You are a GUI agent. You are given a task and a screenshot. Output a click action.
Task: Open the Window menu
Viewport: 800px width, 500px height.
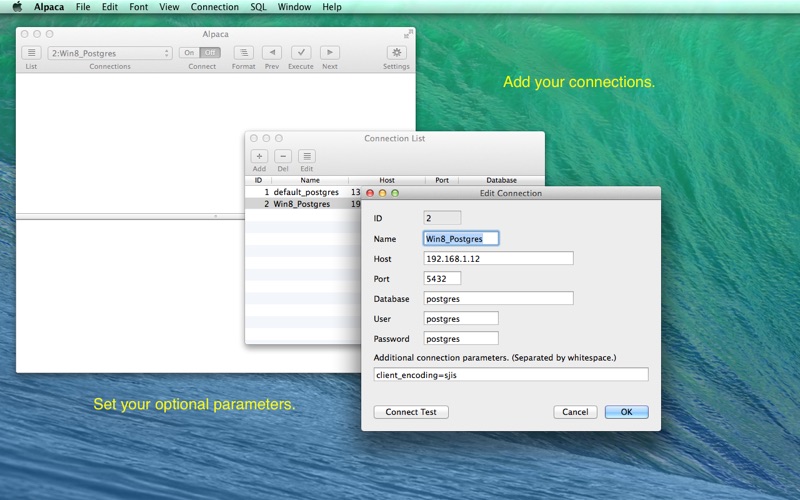294,7
